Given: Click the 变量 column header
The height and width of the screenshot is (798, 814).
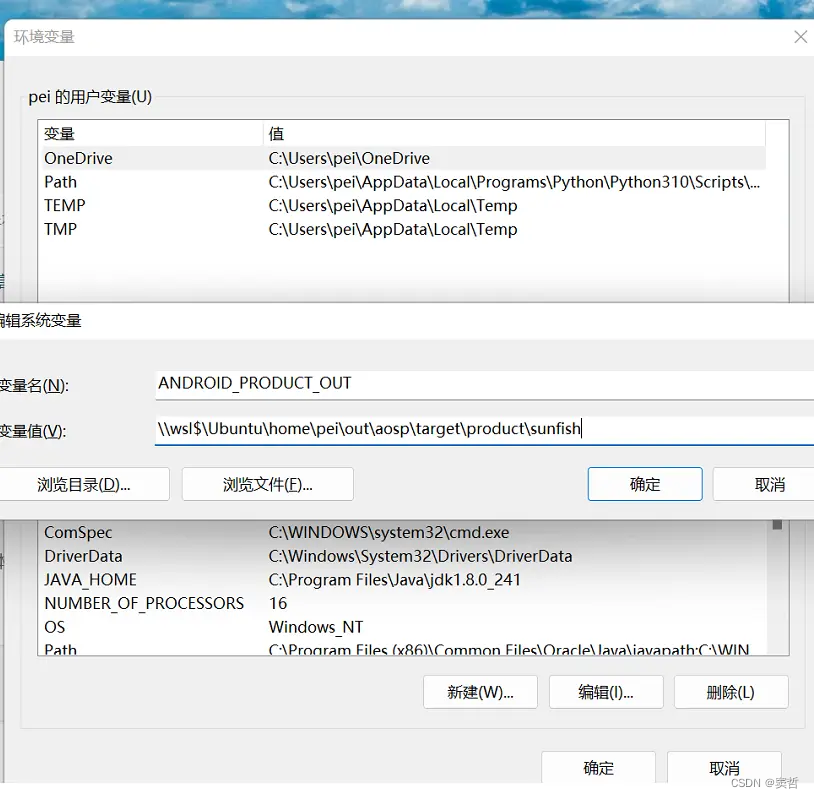Looking at the screenshot, I should coord(60,133).
